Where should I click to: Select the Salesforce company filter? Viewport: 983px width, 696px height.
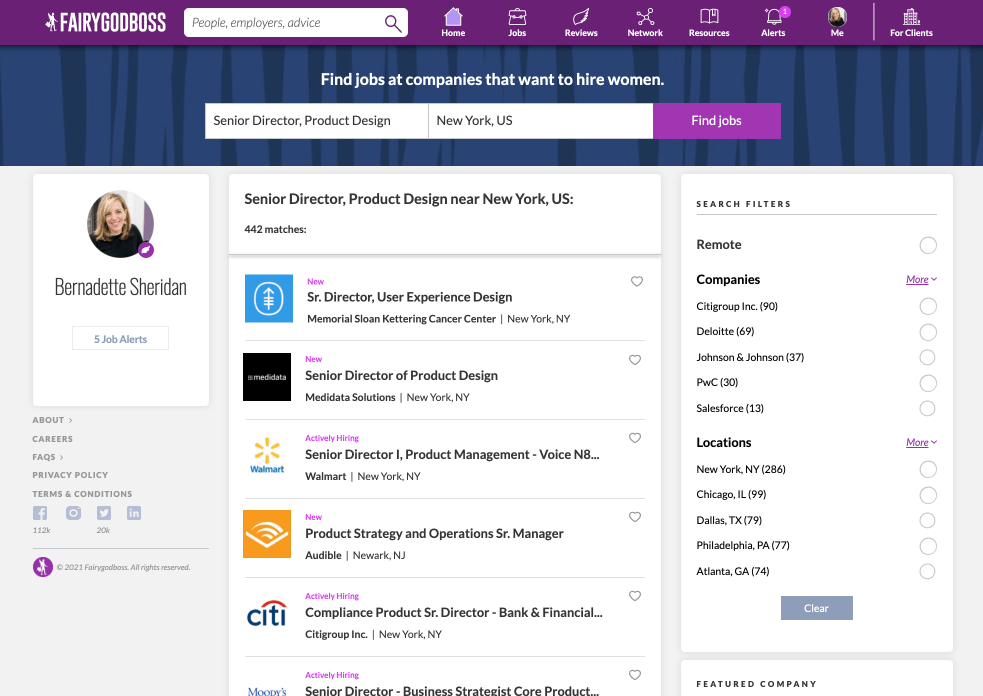[x=927, y=408]
